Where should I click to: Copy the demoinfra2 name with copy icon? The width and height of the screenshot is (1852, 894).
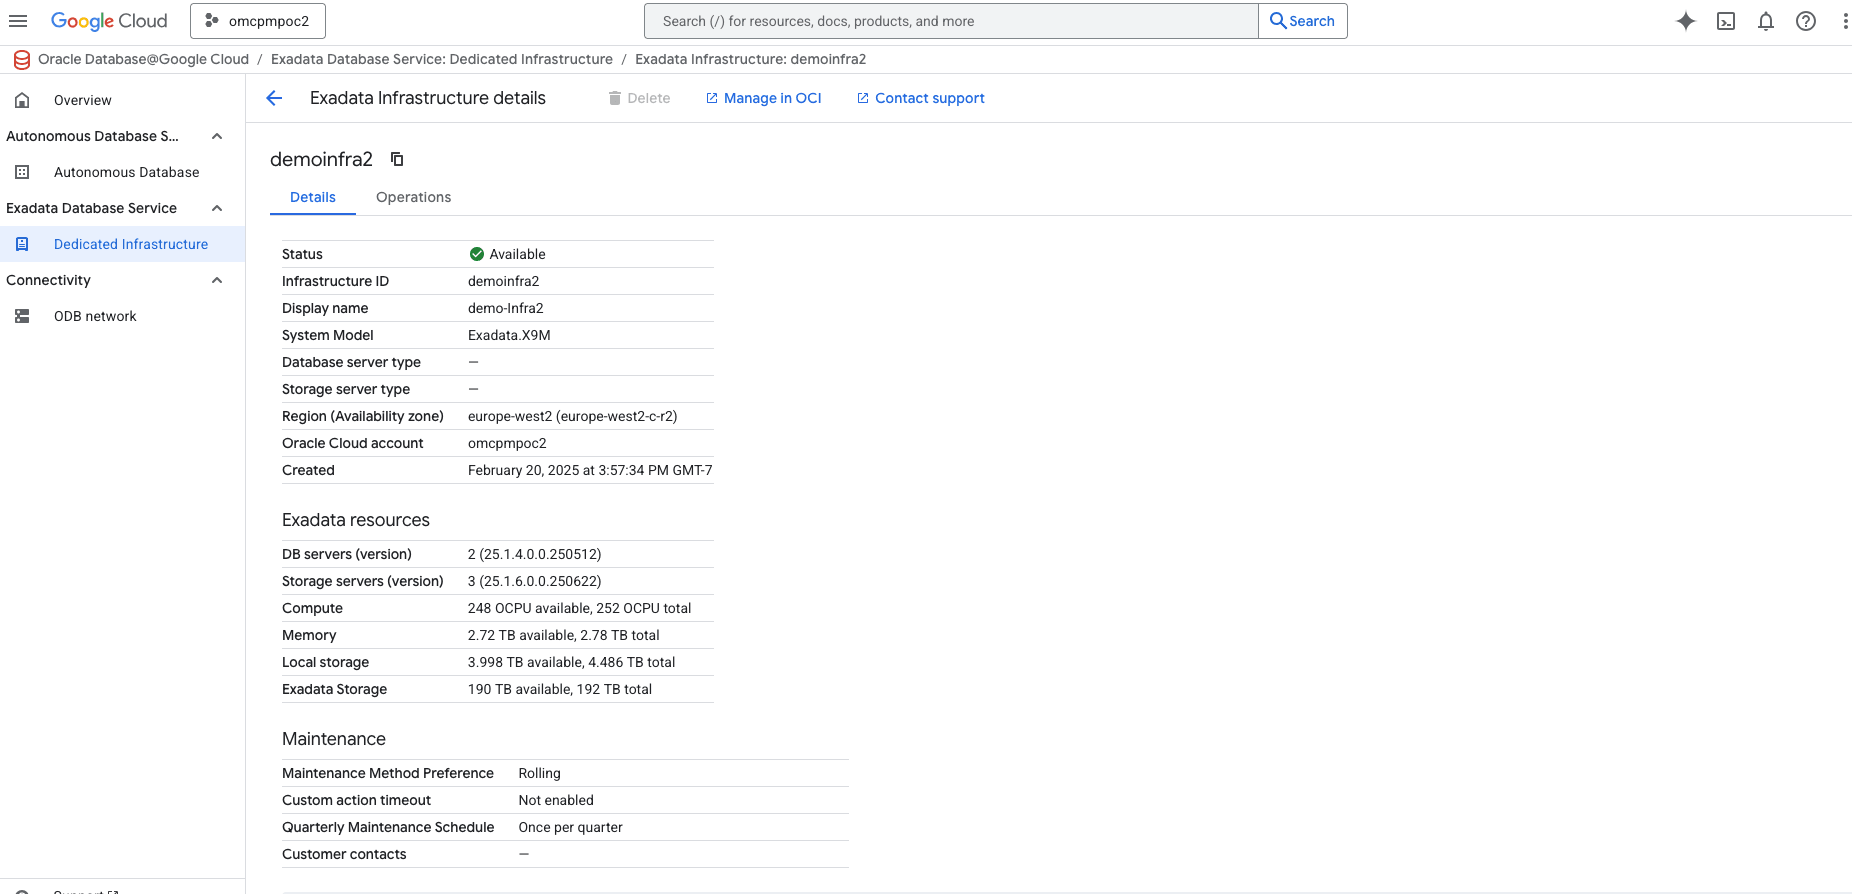397,159
